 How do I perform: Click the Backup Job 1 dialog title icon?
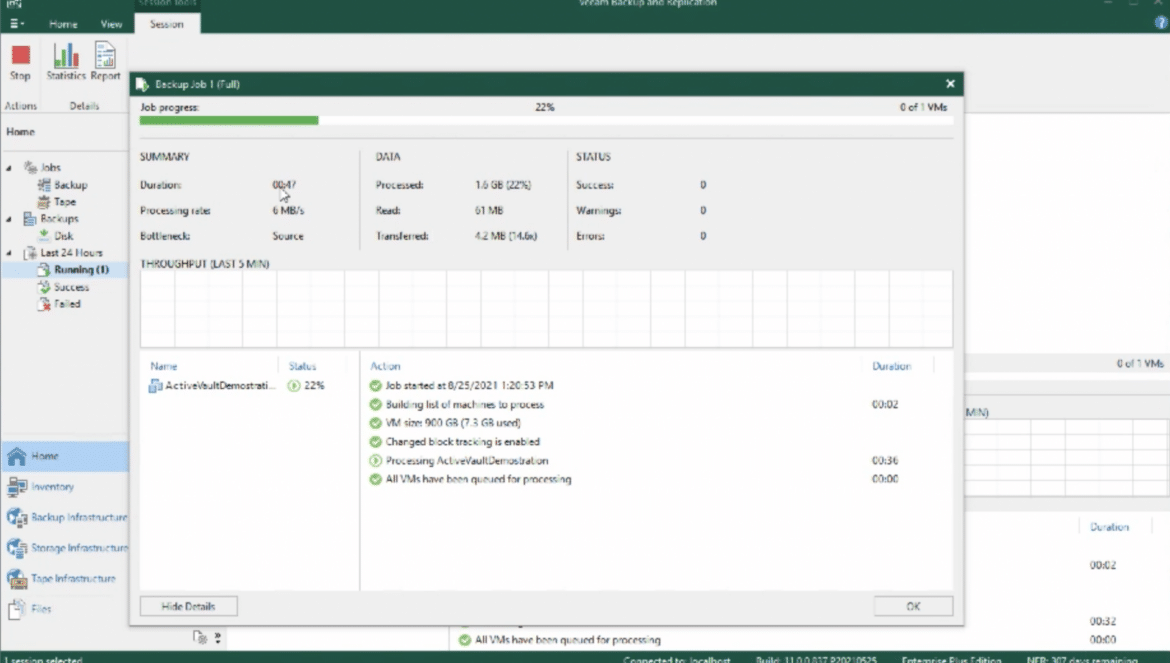(142, 84)
